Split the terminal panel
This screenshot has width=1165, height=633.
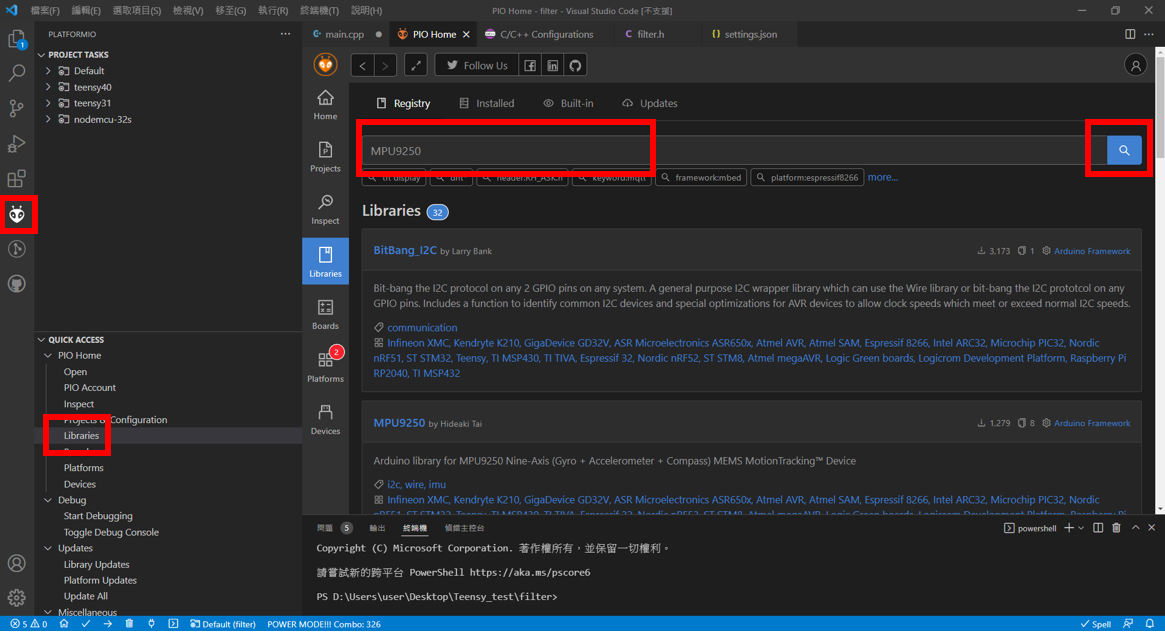click(1098, 528)
